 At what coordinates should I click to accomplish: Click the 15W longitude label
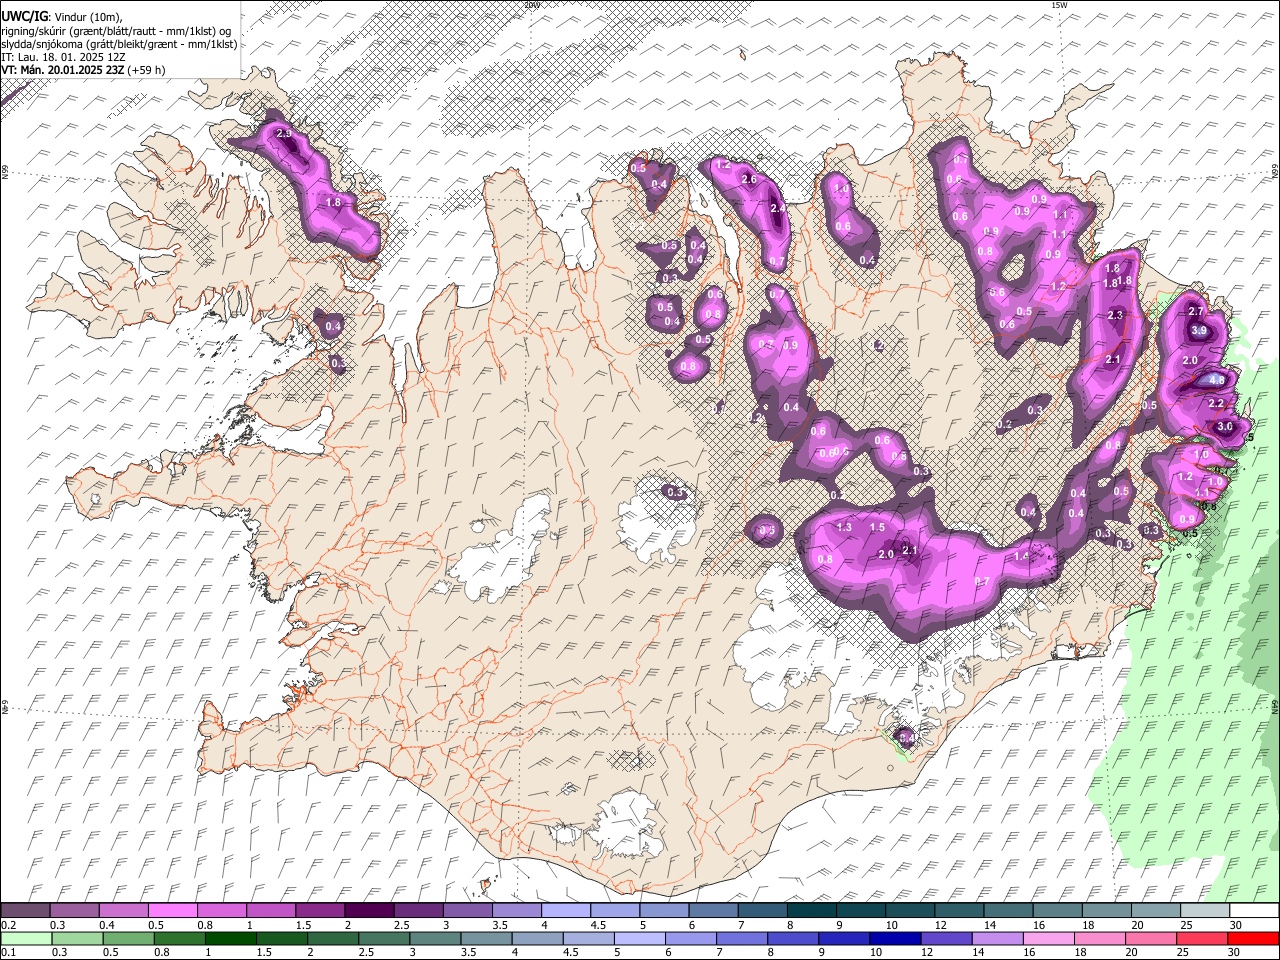(x=1060, y=5)
